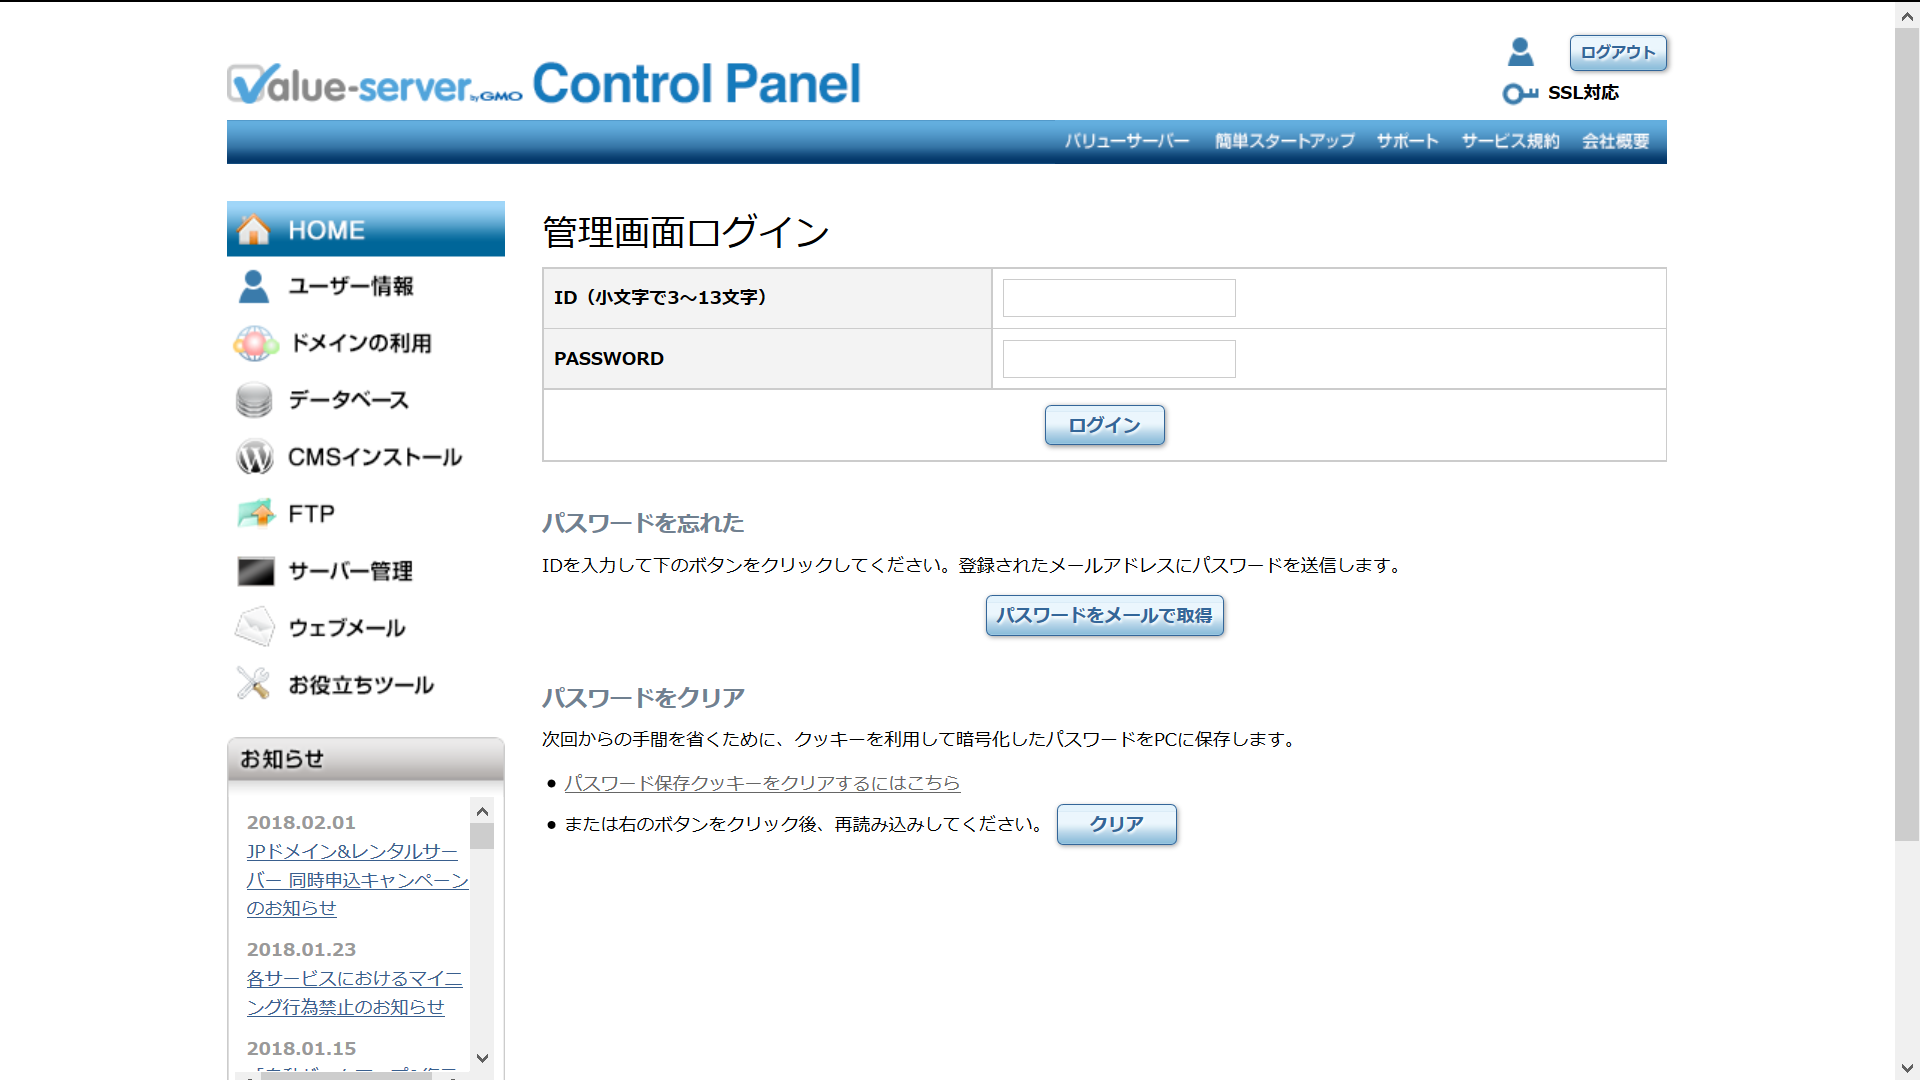Click the HOME house icon in sidebar
1920x1080 pixels.
point(254,230)
